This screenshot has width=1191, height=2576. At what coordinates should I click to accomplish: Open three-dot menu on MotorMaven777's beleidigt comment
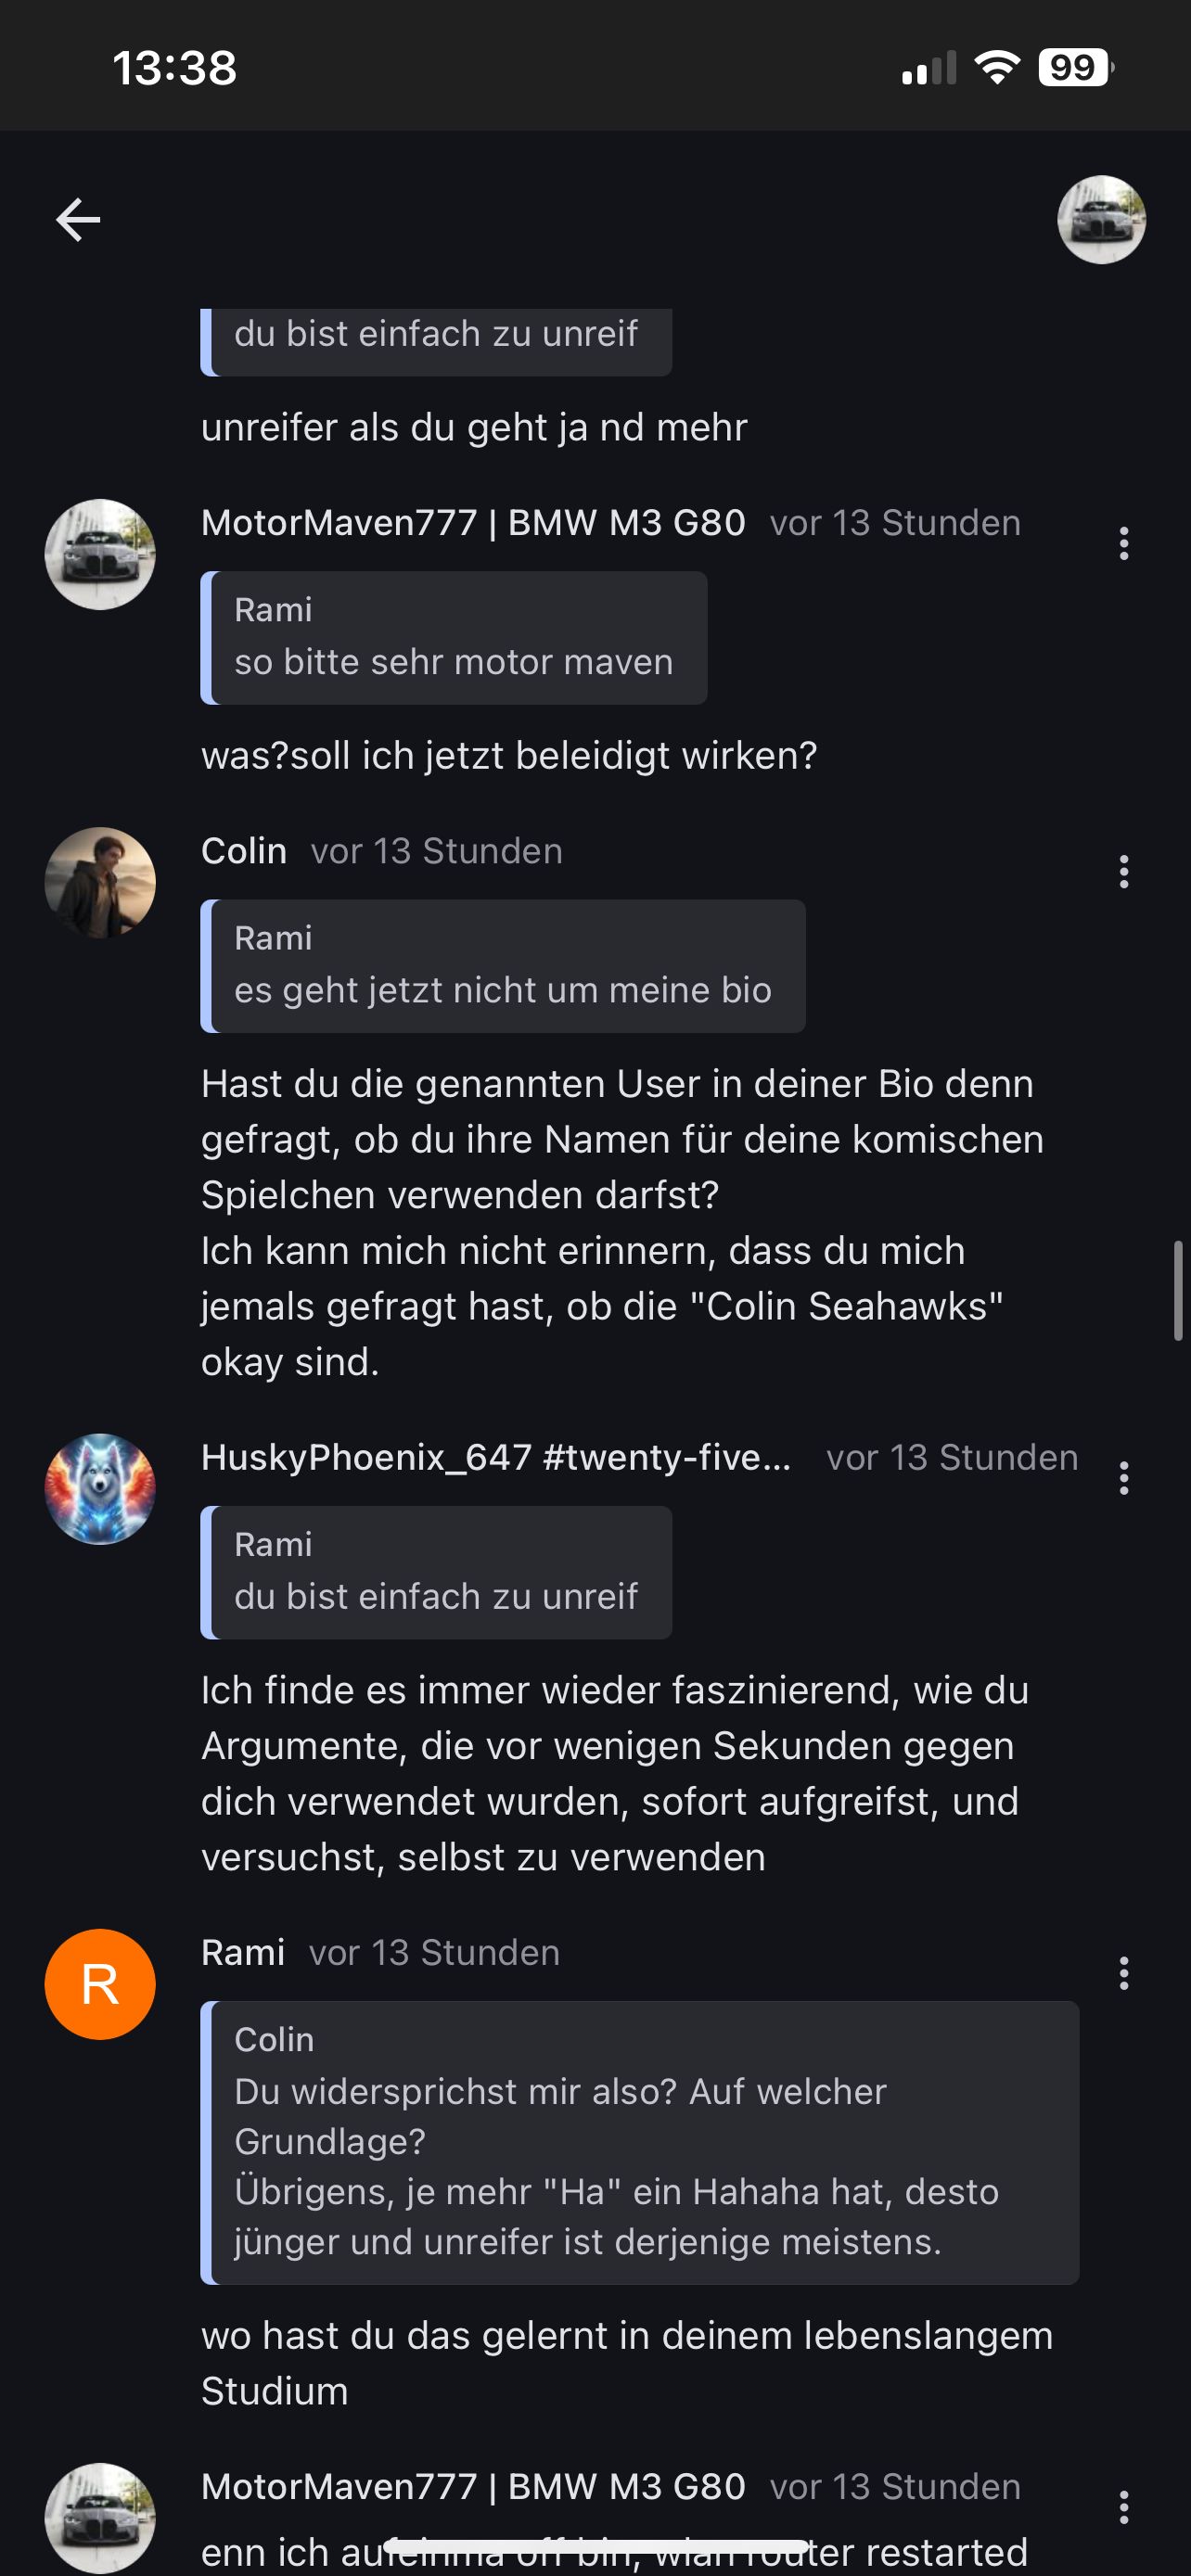(x=1124, y=544)
